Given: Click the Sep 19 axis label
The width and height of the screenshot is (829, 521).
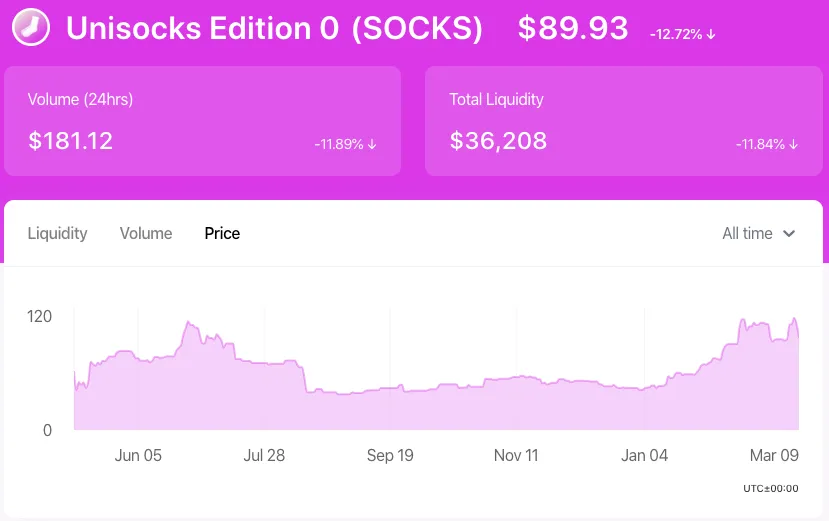Looking at the screenshot, I should 390,455.
